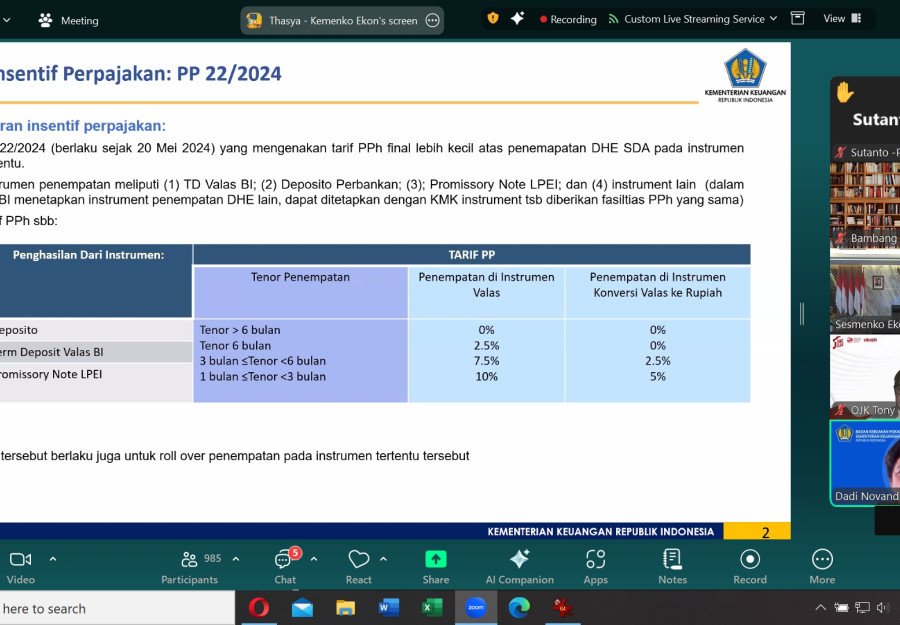Open File Explorer from the taskbar
The height and width of the screenshot is (625, 900).
345,607
